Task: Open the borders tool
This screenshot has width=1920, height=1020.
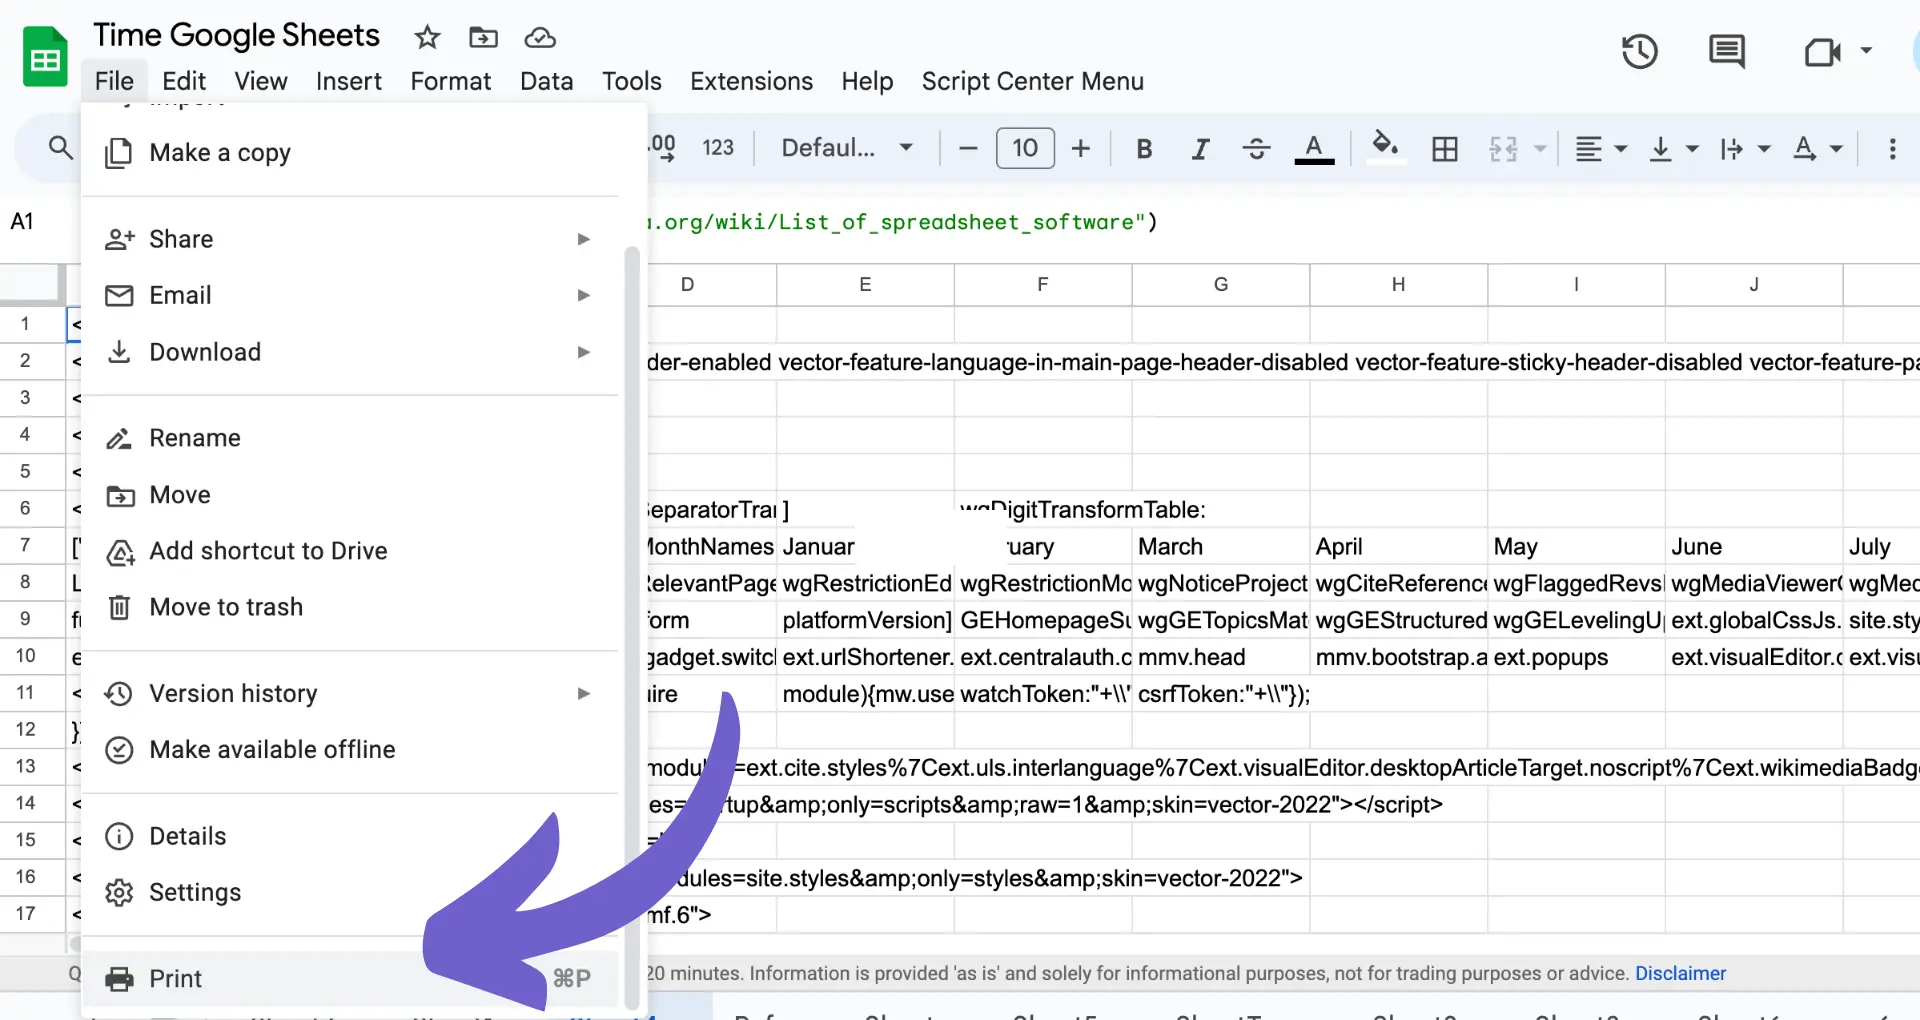Action: tap(1444, 149)
